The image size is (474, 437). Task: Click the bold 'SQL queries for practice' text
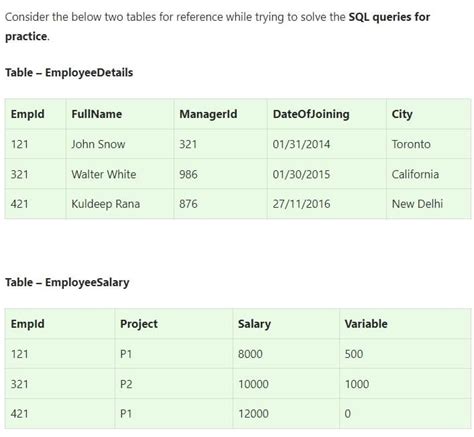[389, 17]
